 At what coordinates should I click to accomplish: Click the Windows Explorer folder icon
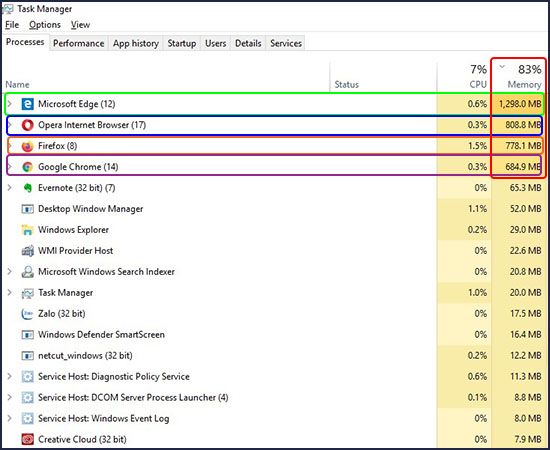[27, 230]
